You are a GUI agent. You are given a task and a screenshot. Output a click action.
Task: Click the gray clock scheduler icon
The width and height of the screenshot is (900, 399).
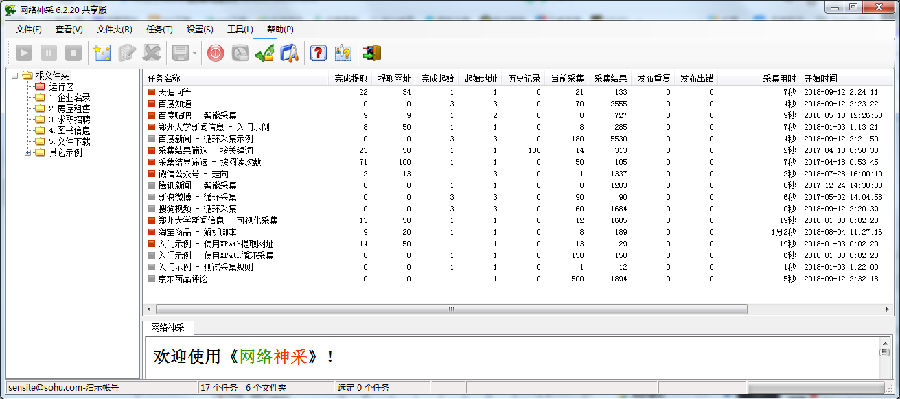point(240,53)
